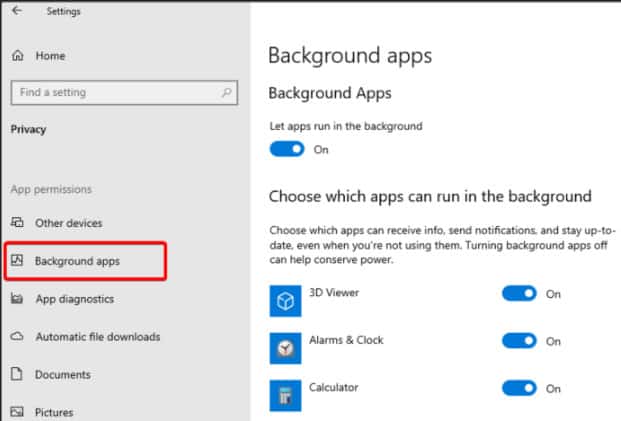621x421 pixels.
Task: Open the App diagnostics page
Action: click(74, 299)
